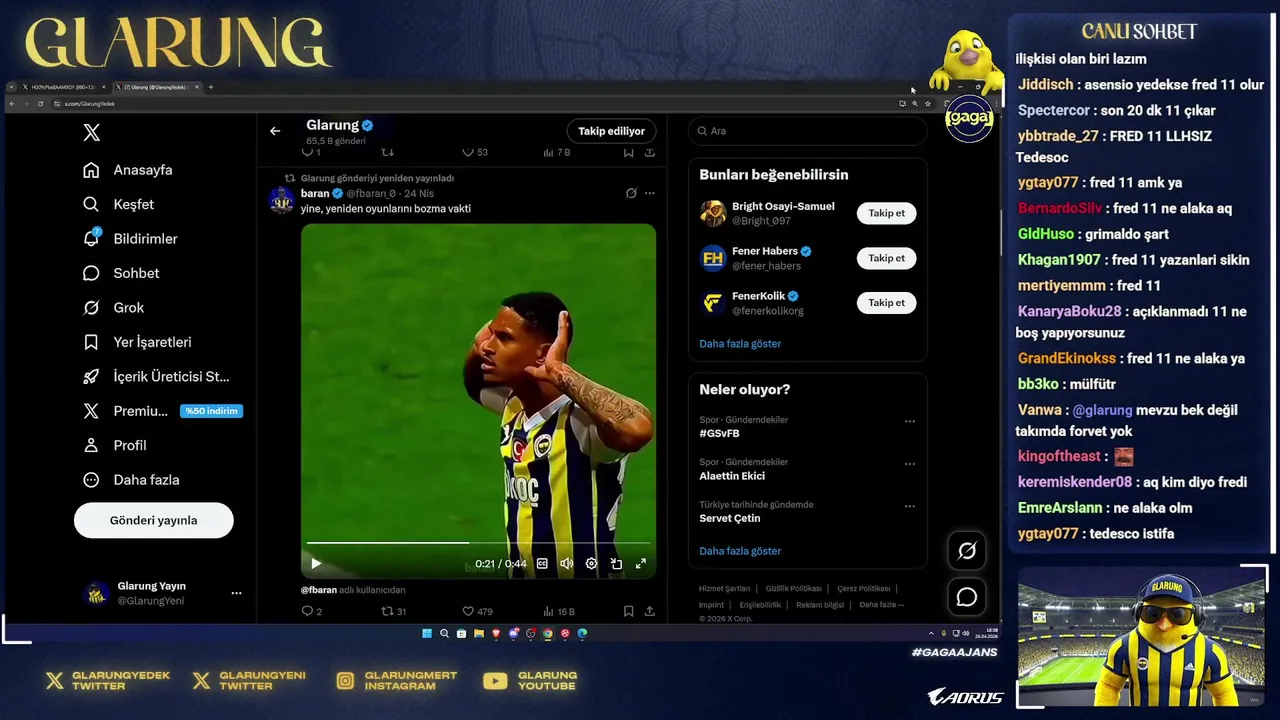Expand video to fullscreen
The image size is (1280, 720).
pyautogui.click(x=641, y=564)
